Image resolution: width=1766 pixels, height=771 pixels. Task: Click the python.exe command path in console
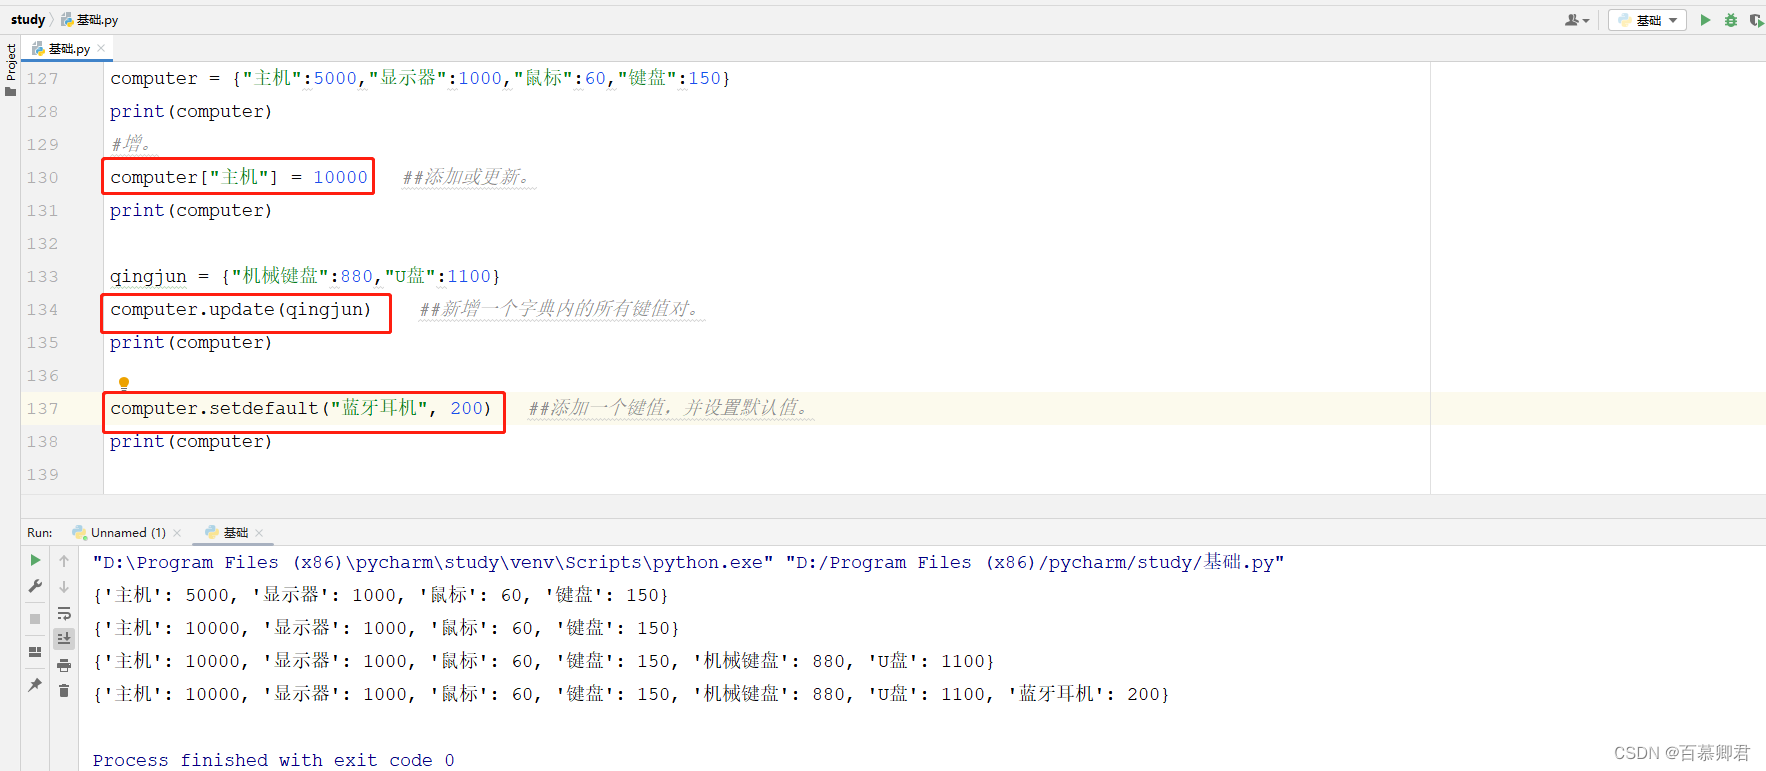click(433, 562)
